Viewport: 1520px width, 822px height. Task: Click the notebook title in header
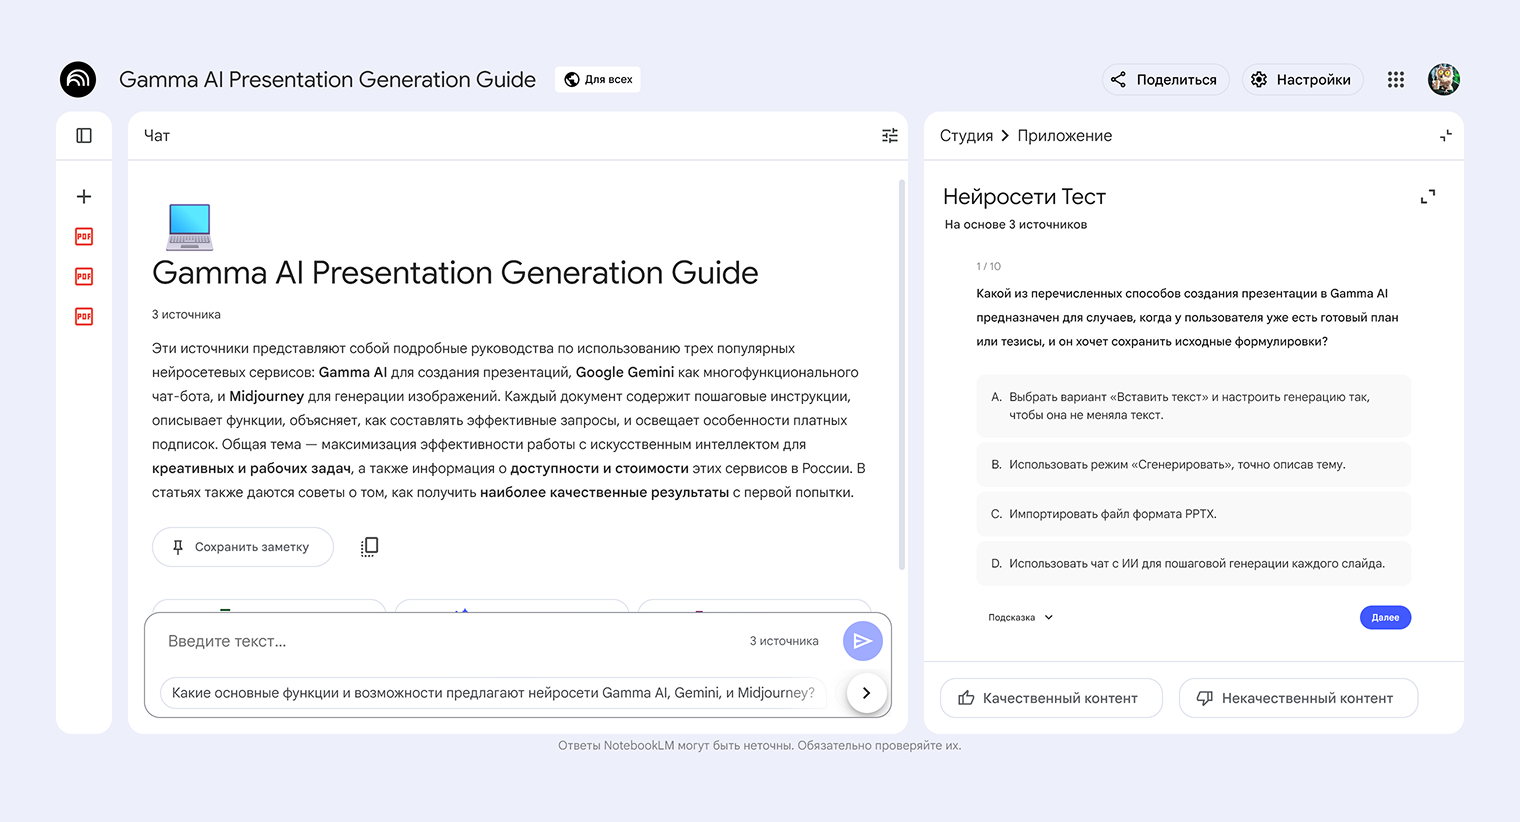(327, 80)
